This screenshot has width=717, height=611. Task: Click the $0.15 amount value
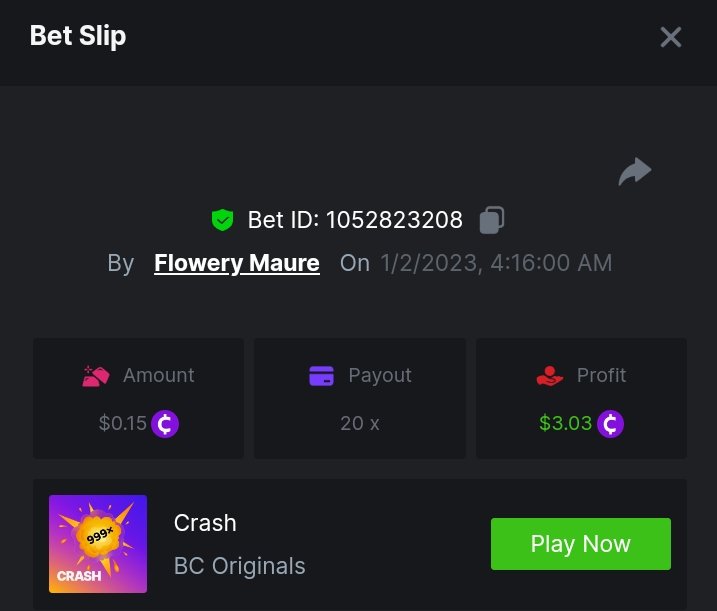(x=123, y=423)
